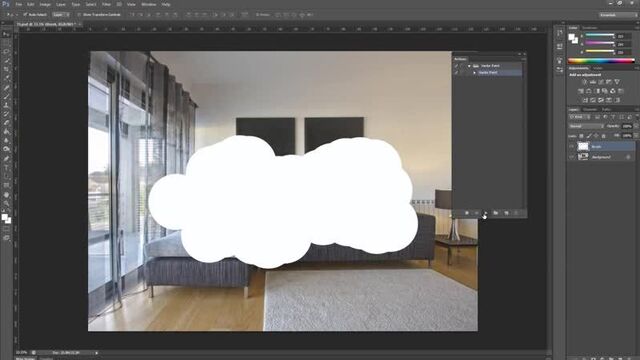
Task: Add a Curves adjustment
Action: coord(601,82)
